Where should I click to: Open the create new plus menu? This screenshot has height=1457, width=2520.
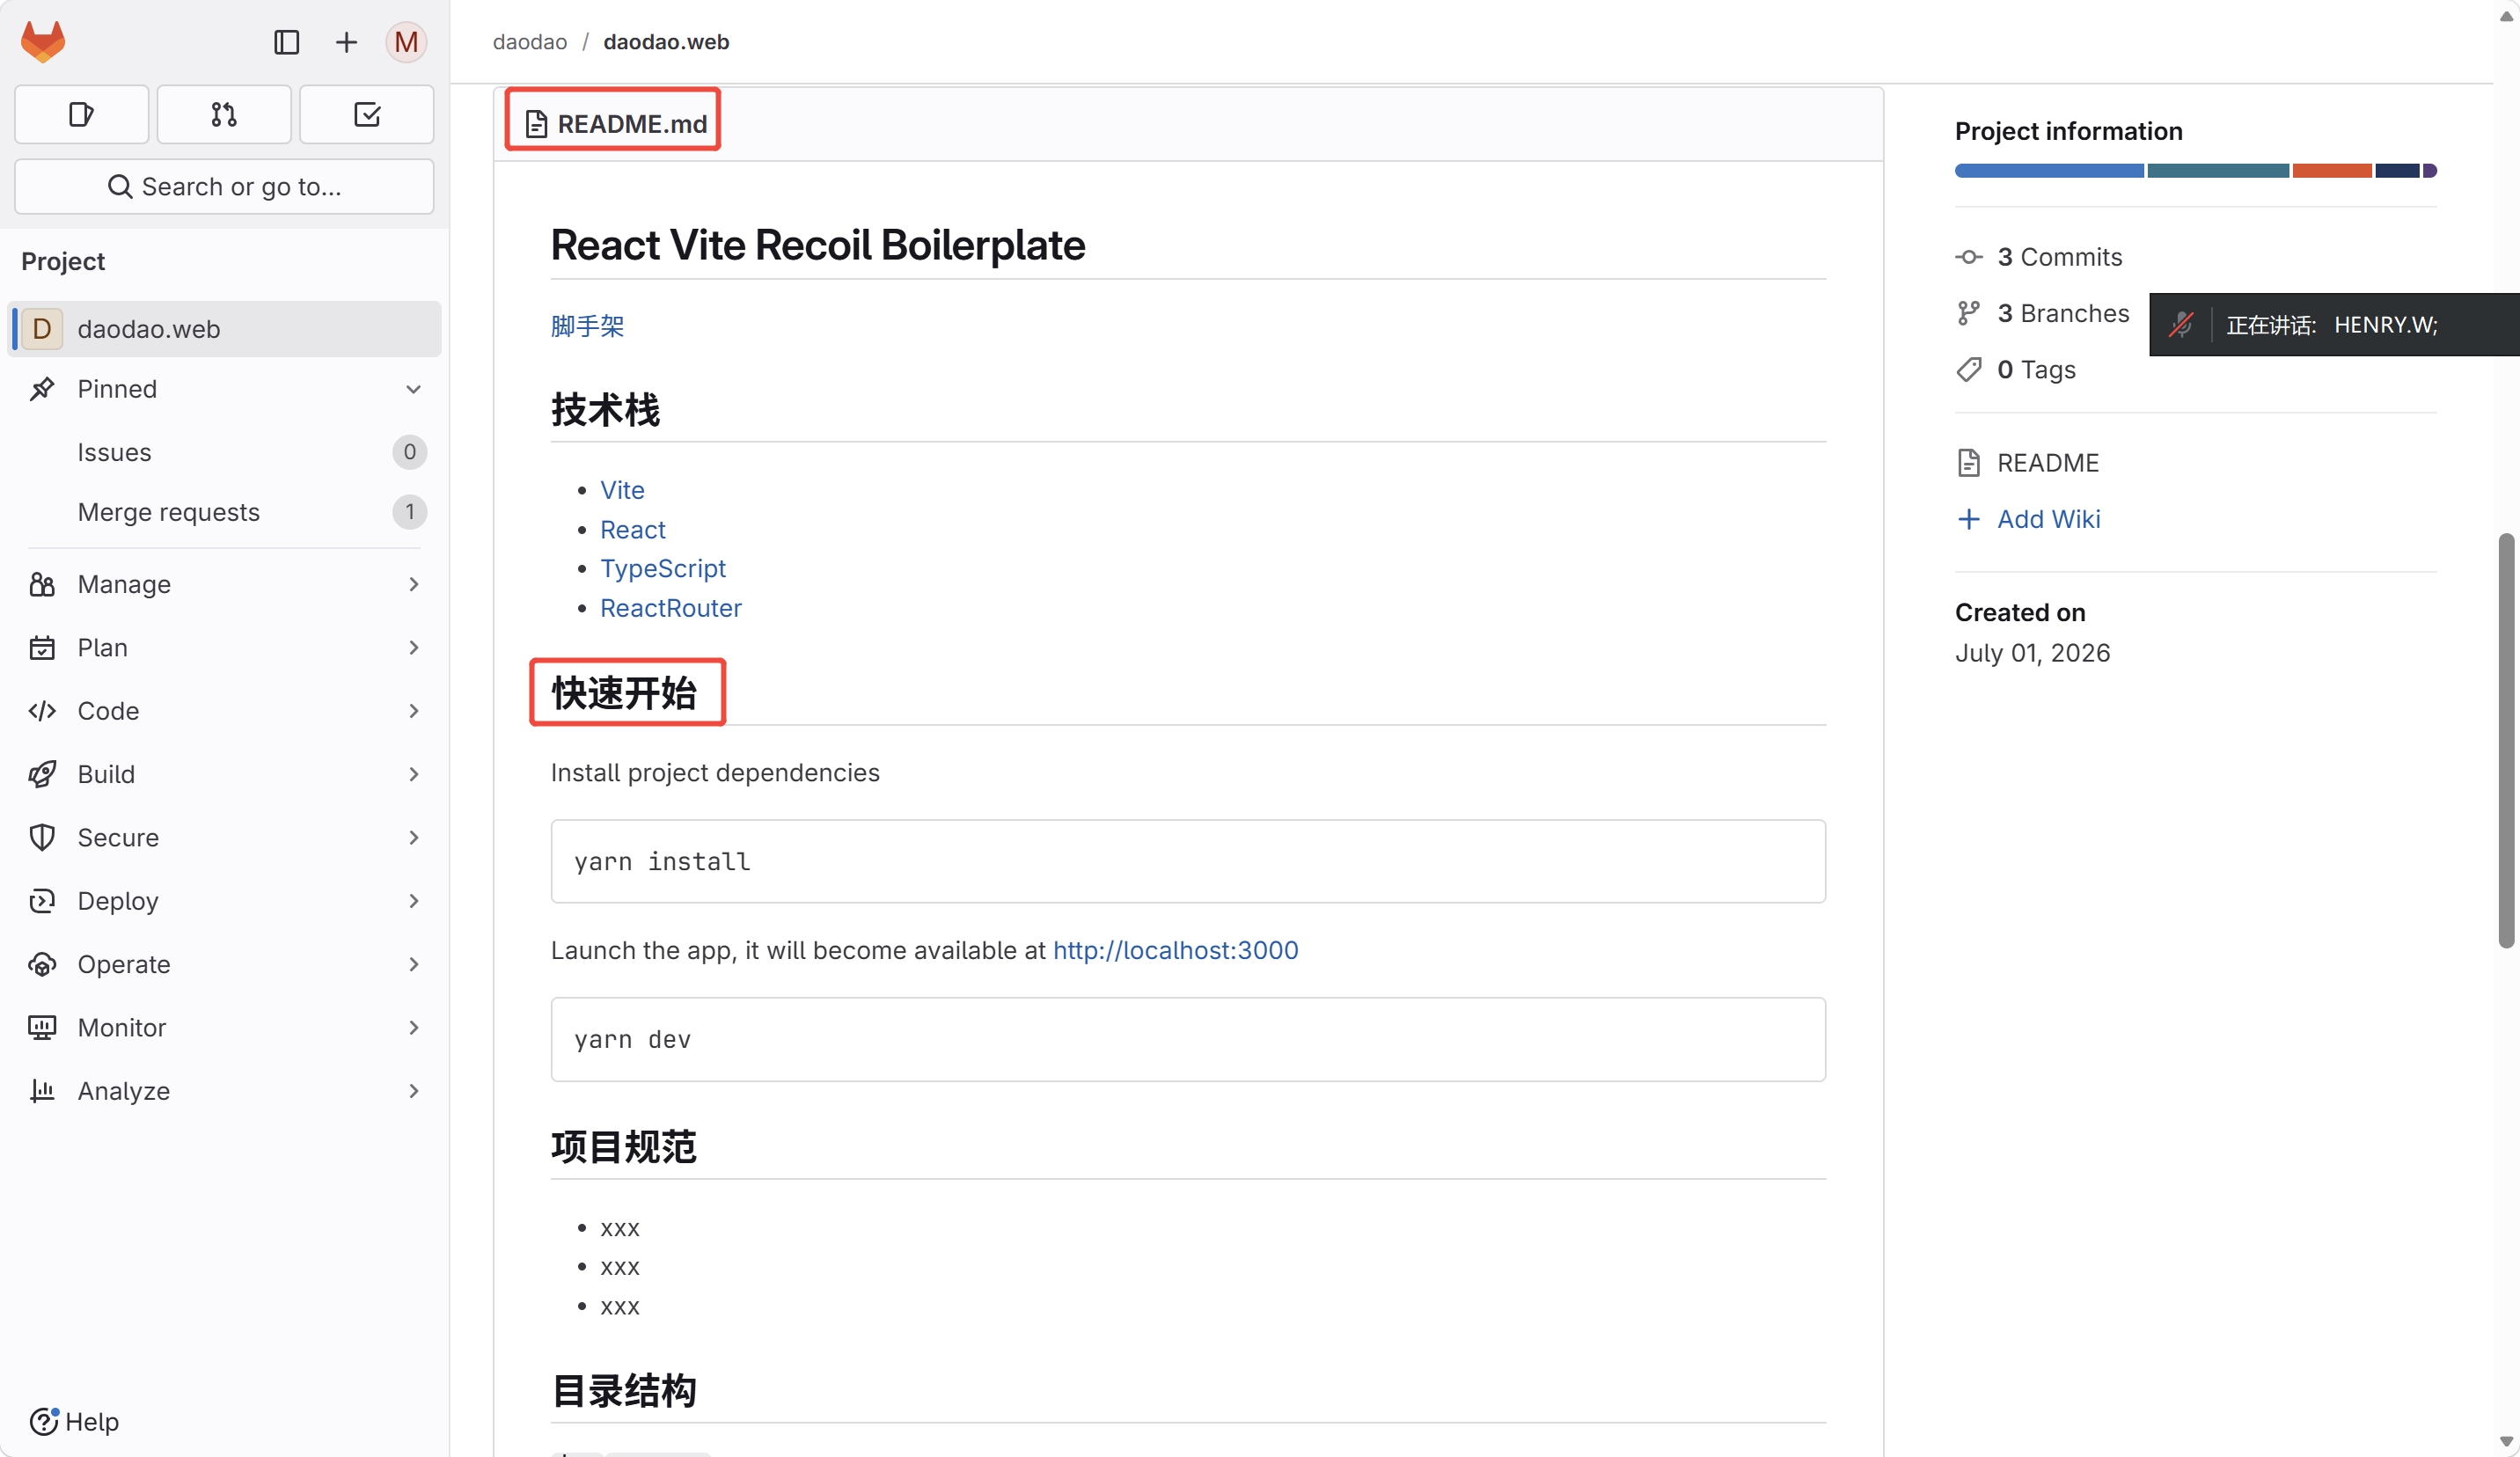[346, 42]
